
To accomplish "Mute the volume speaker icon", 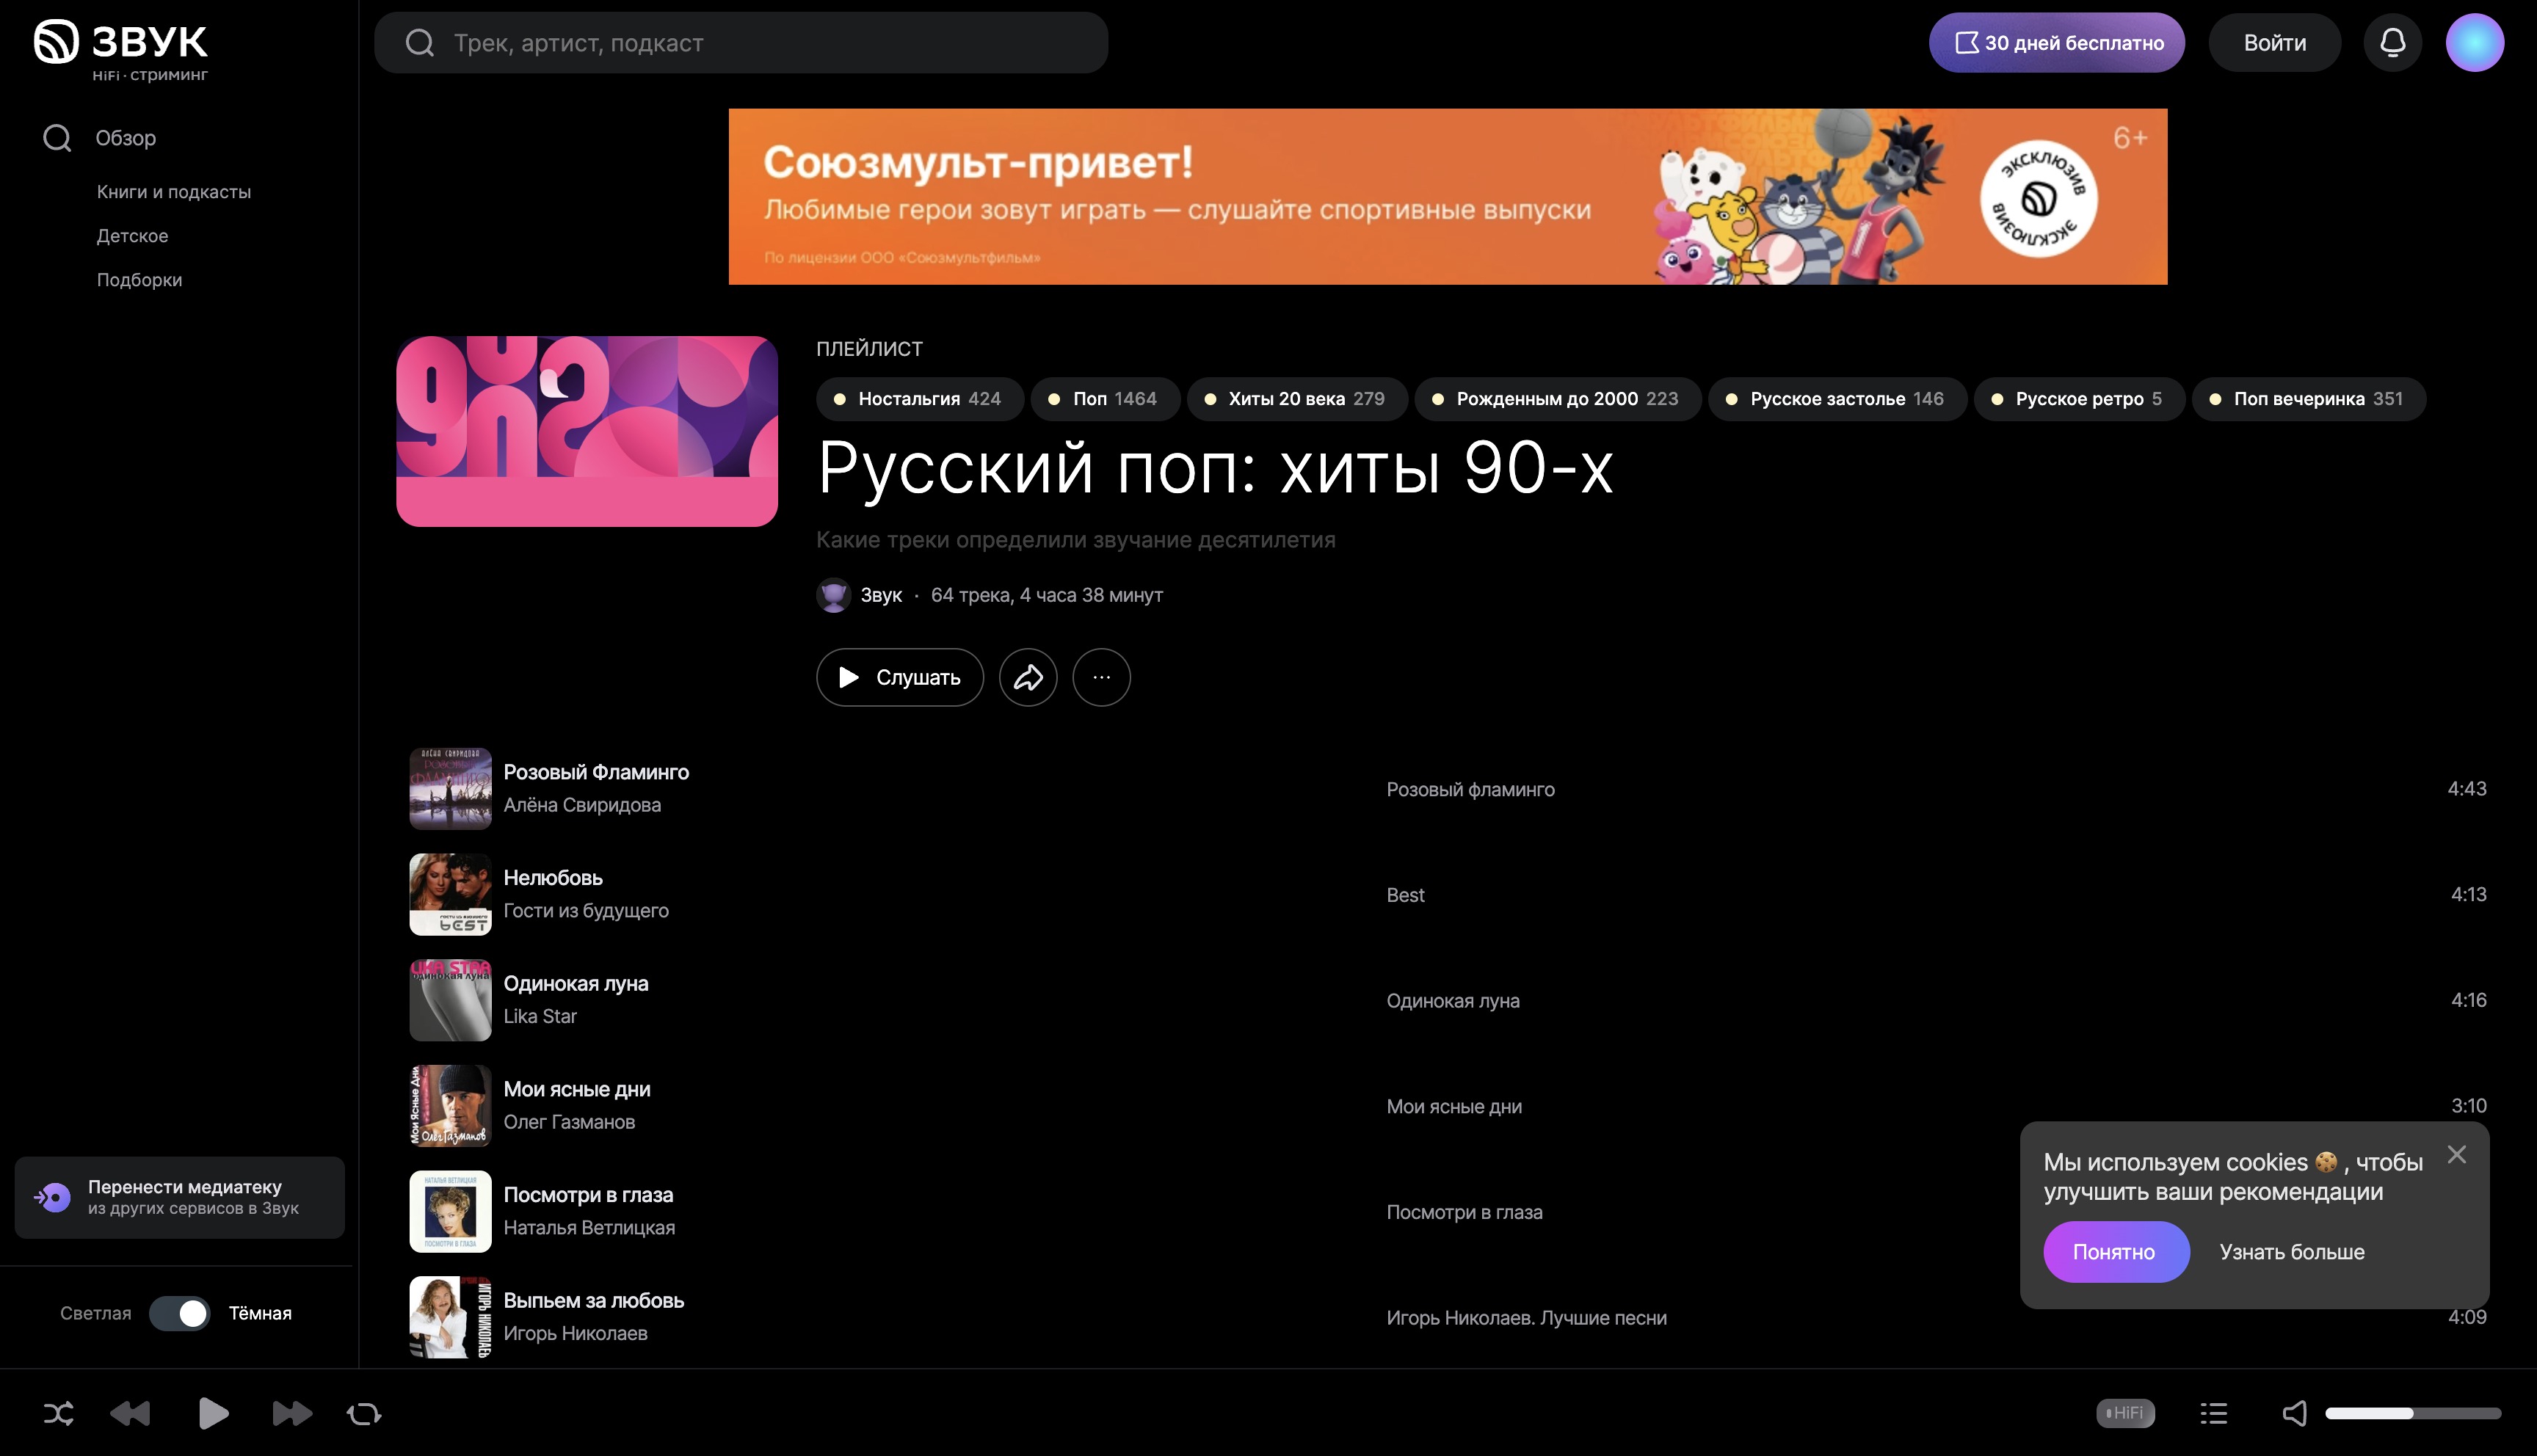I will point(2294,1413).
